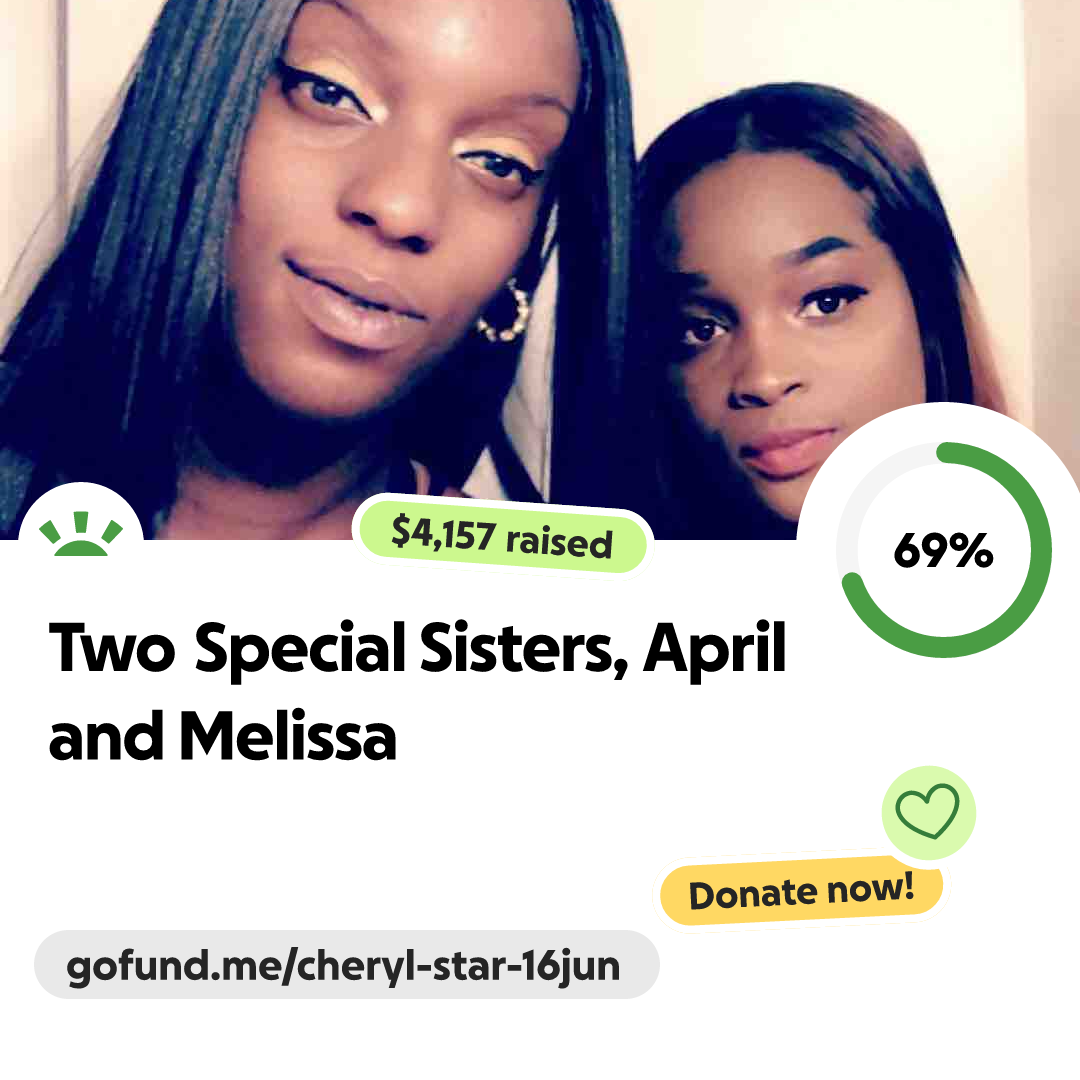
Task: Click the light green circle behind the heart
Action: tap(928, 813)
